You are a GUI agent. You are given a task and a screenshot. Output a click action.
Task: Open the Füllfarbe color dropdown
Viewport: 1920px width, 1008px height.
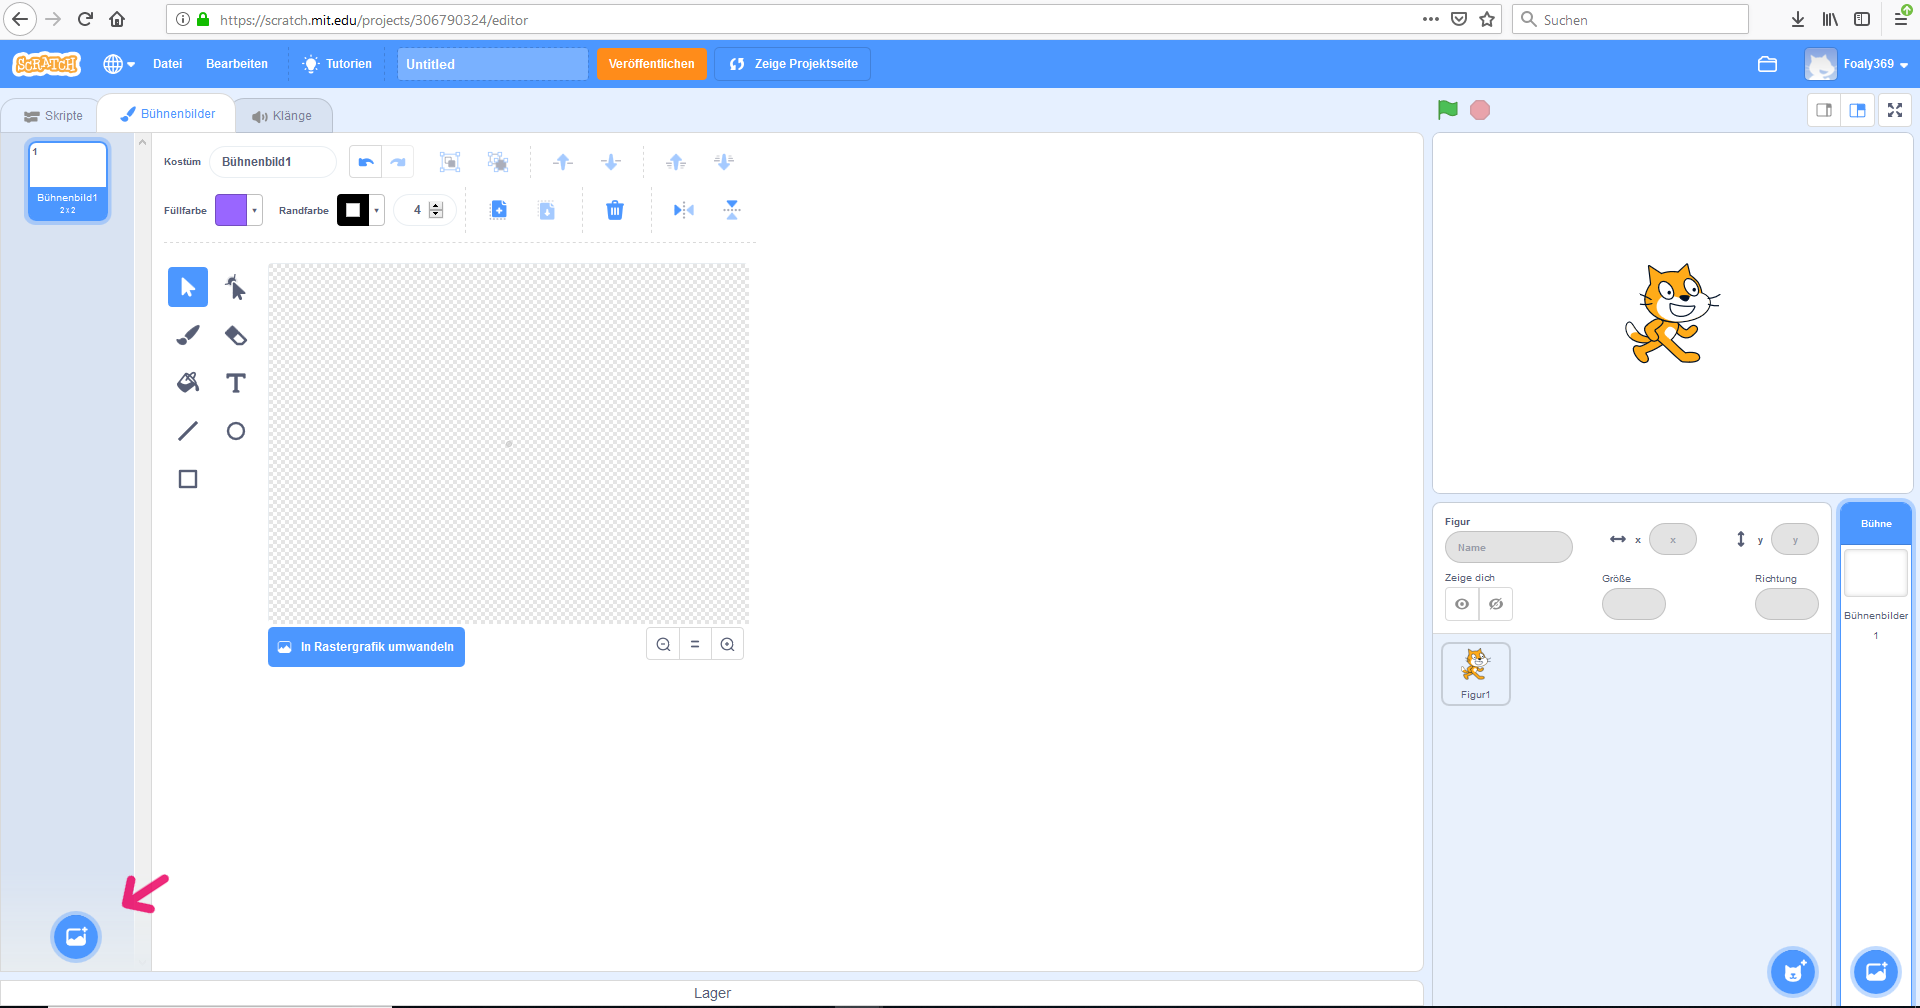click(x=239, y=210)
